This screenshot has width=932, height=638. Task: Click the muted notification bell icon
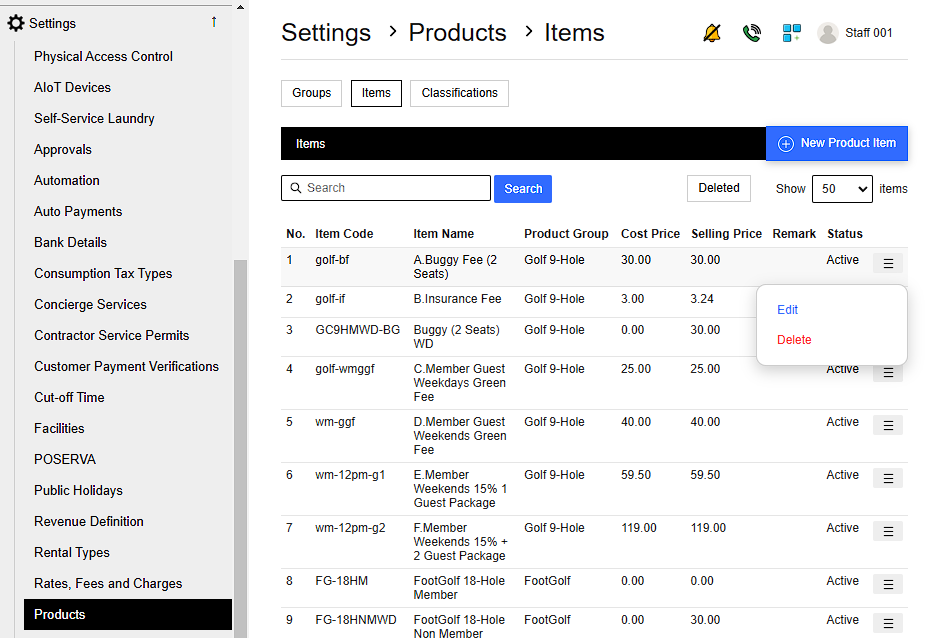(x=712, y=33)
